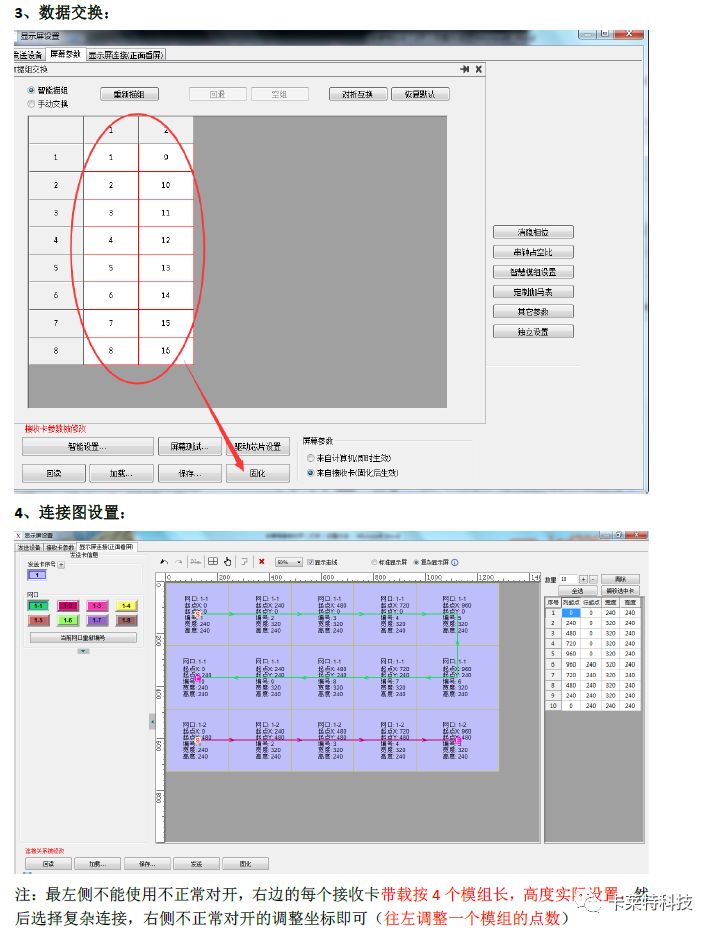Viewport: 715px width, 933px height.
Task: Select the purple 1-7 port swatch
Action: (x=97, y=620)
